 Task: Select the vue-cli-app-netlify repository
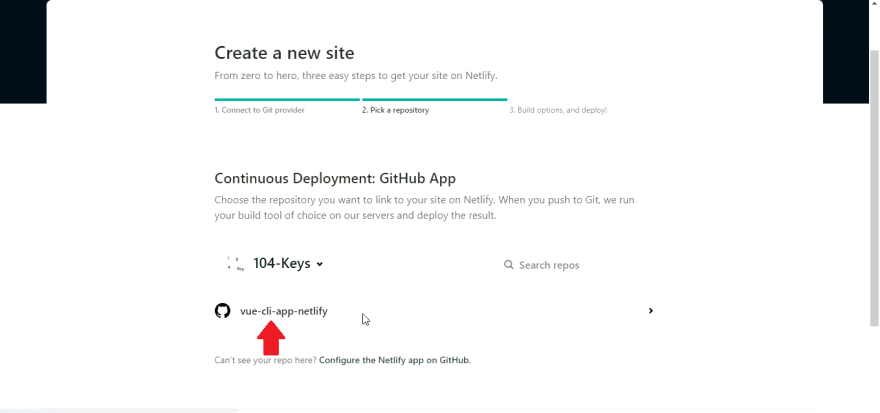[x=283, y=311]
